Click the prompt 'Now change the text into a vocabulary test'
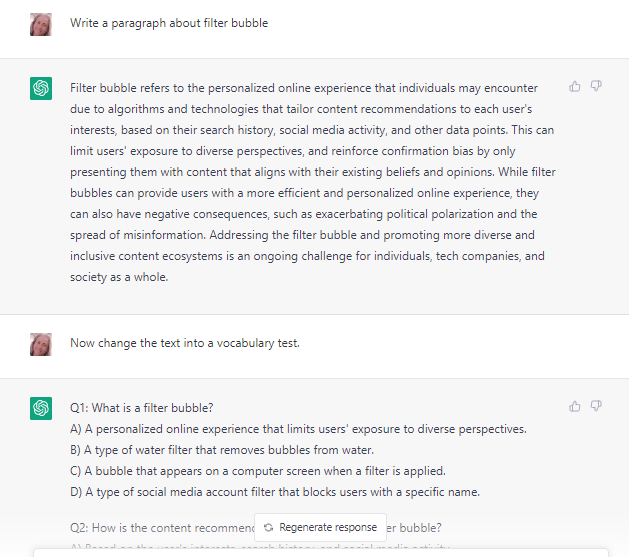Screen dimensions: 629x557 click(185, 343)
